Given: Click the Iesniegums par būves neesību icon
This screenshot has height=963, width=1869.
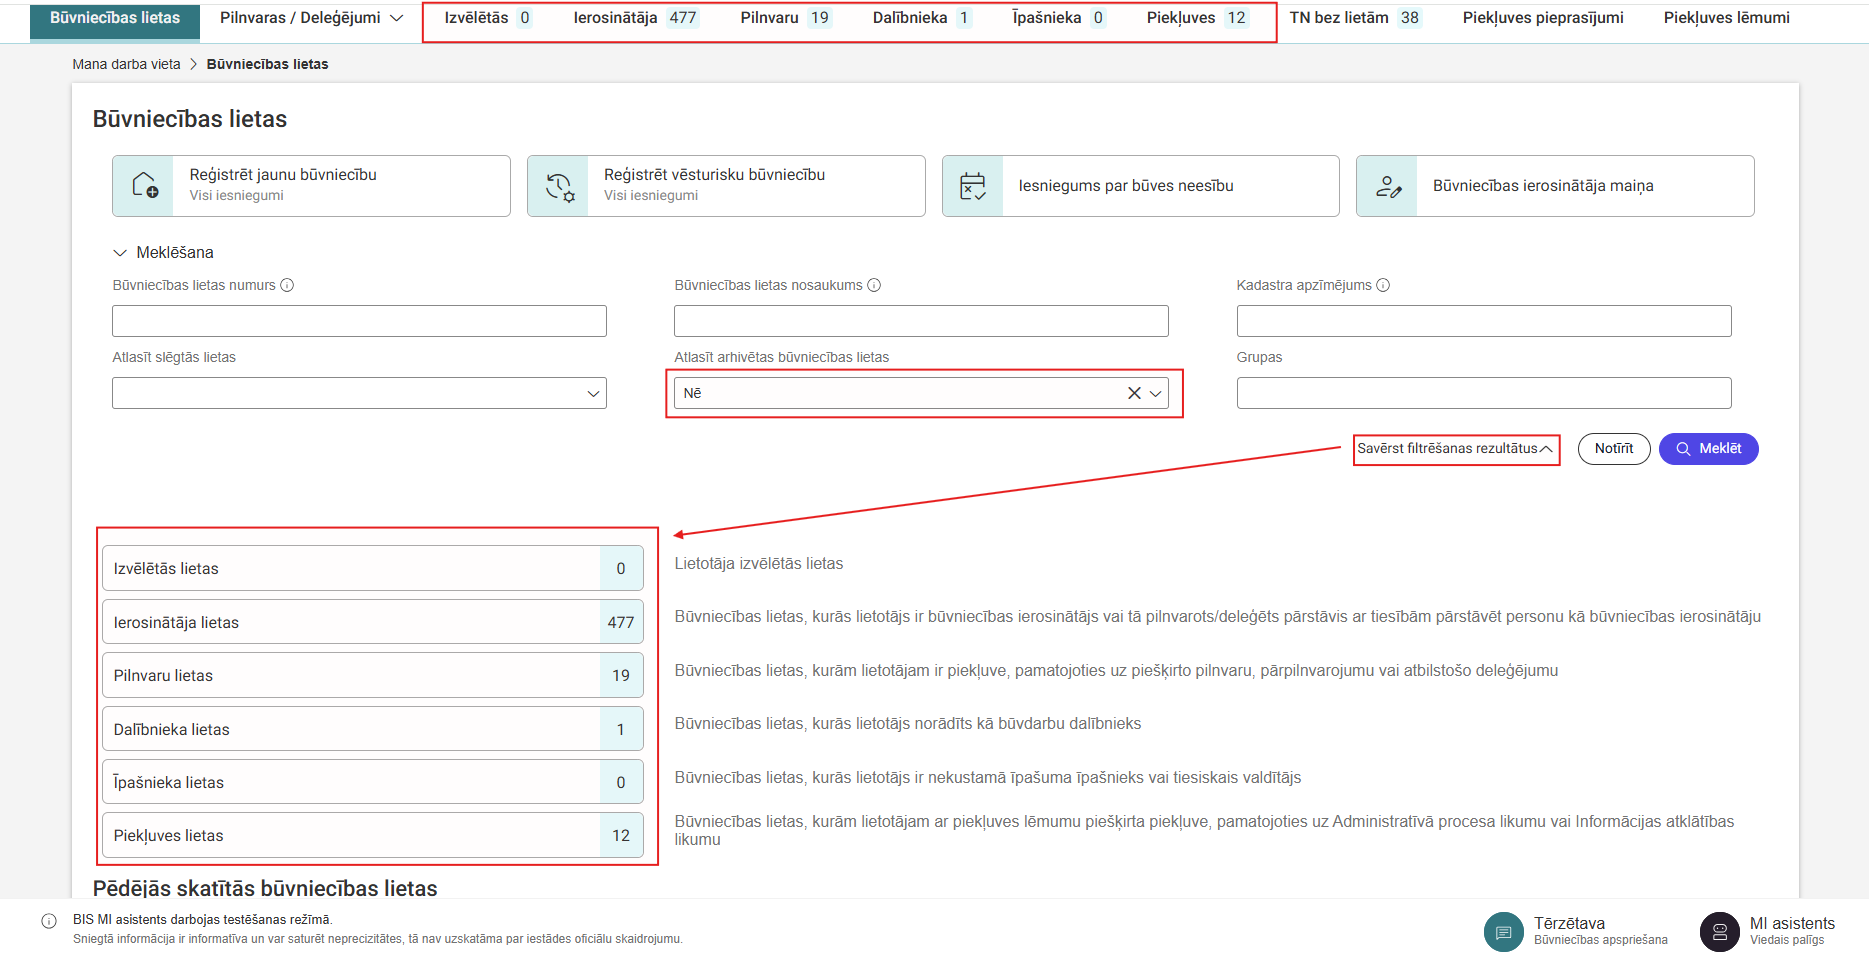Looking at the screenshot, I should click(x=973, y=186).
